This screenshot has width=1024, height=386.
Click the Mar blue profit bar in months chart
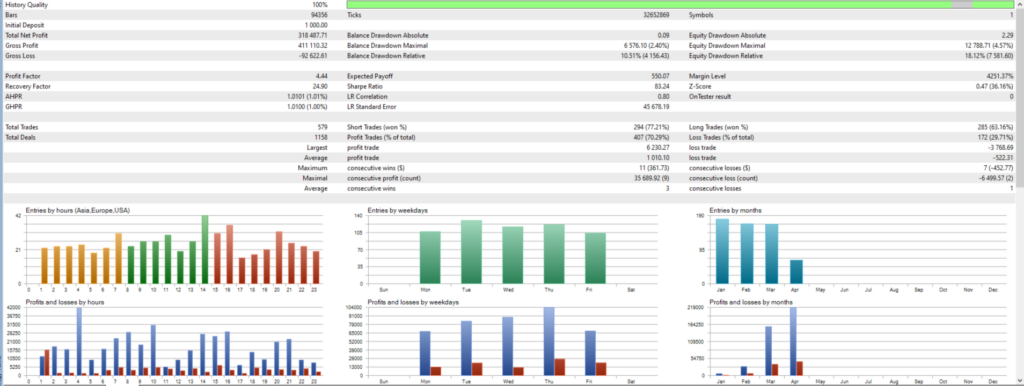(x=769, y=351)
